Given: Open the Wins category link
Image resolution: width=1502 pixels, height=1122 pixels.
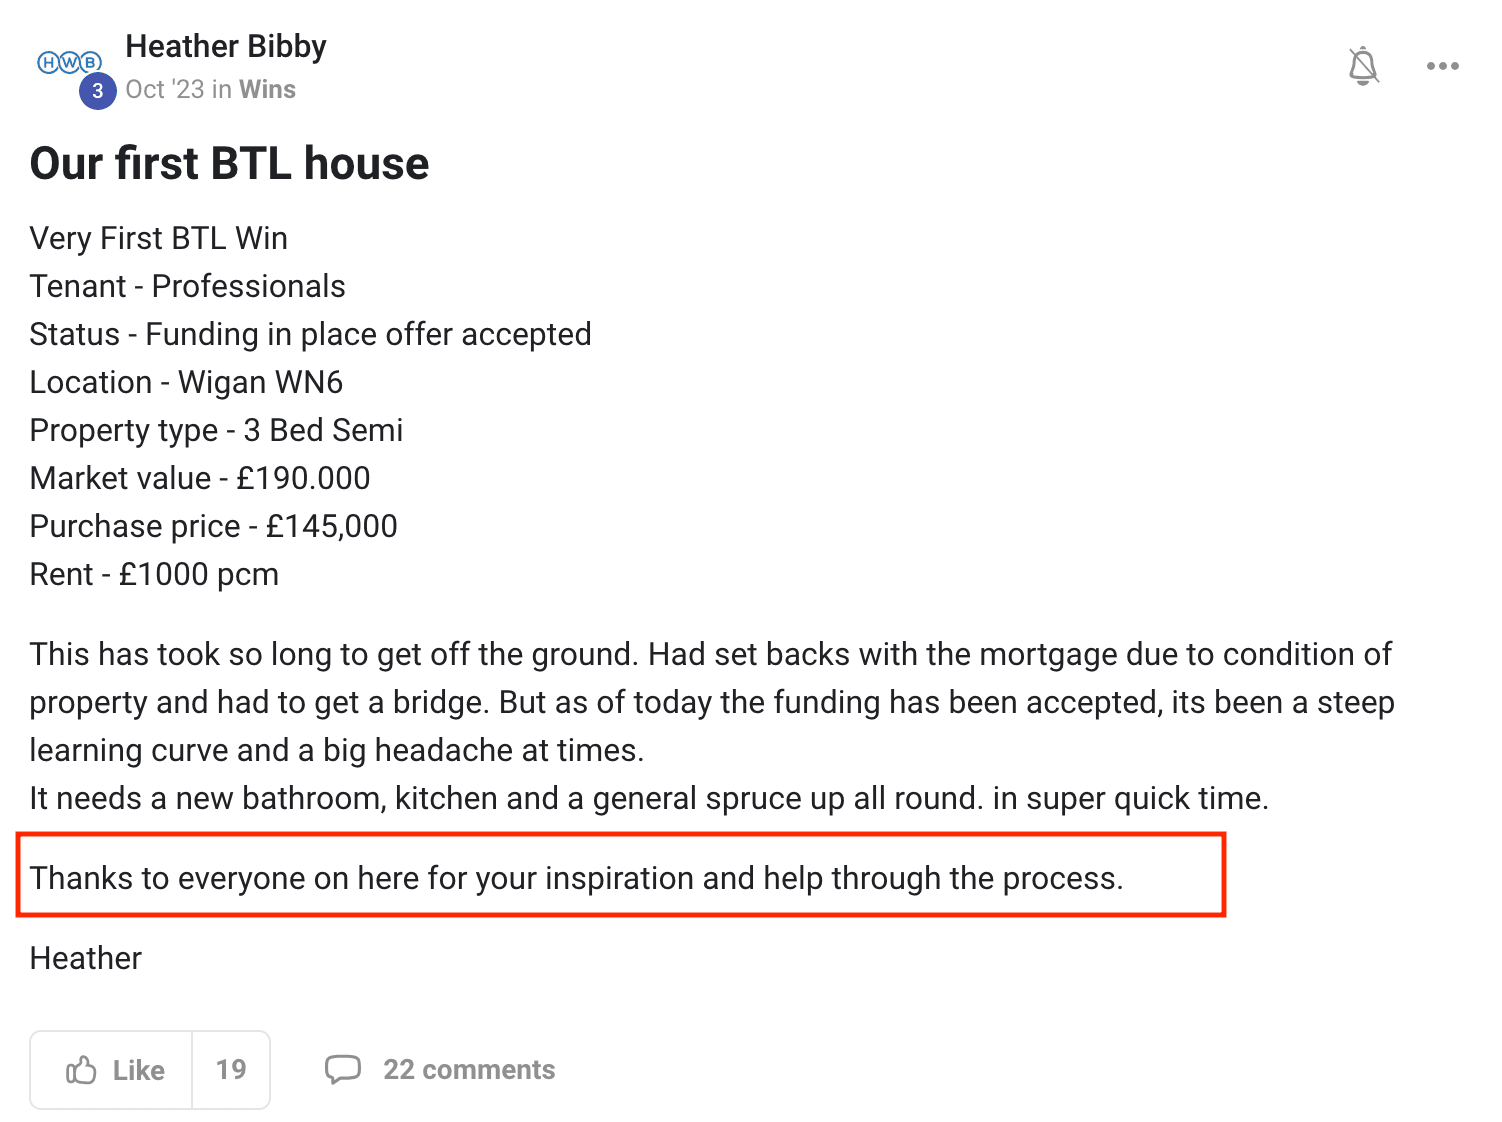Looking at the screenshot, I should (x=267, y=89).
